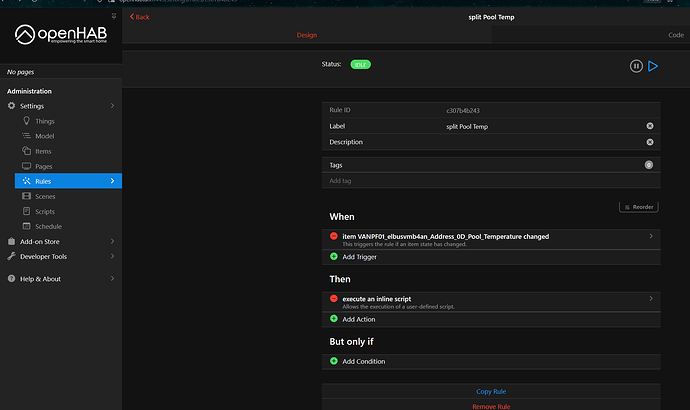The height and width of the screenshot is (410, 690).
Task: Expand the Rules item chevron
Action: [112, 181]
